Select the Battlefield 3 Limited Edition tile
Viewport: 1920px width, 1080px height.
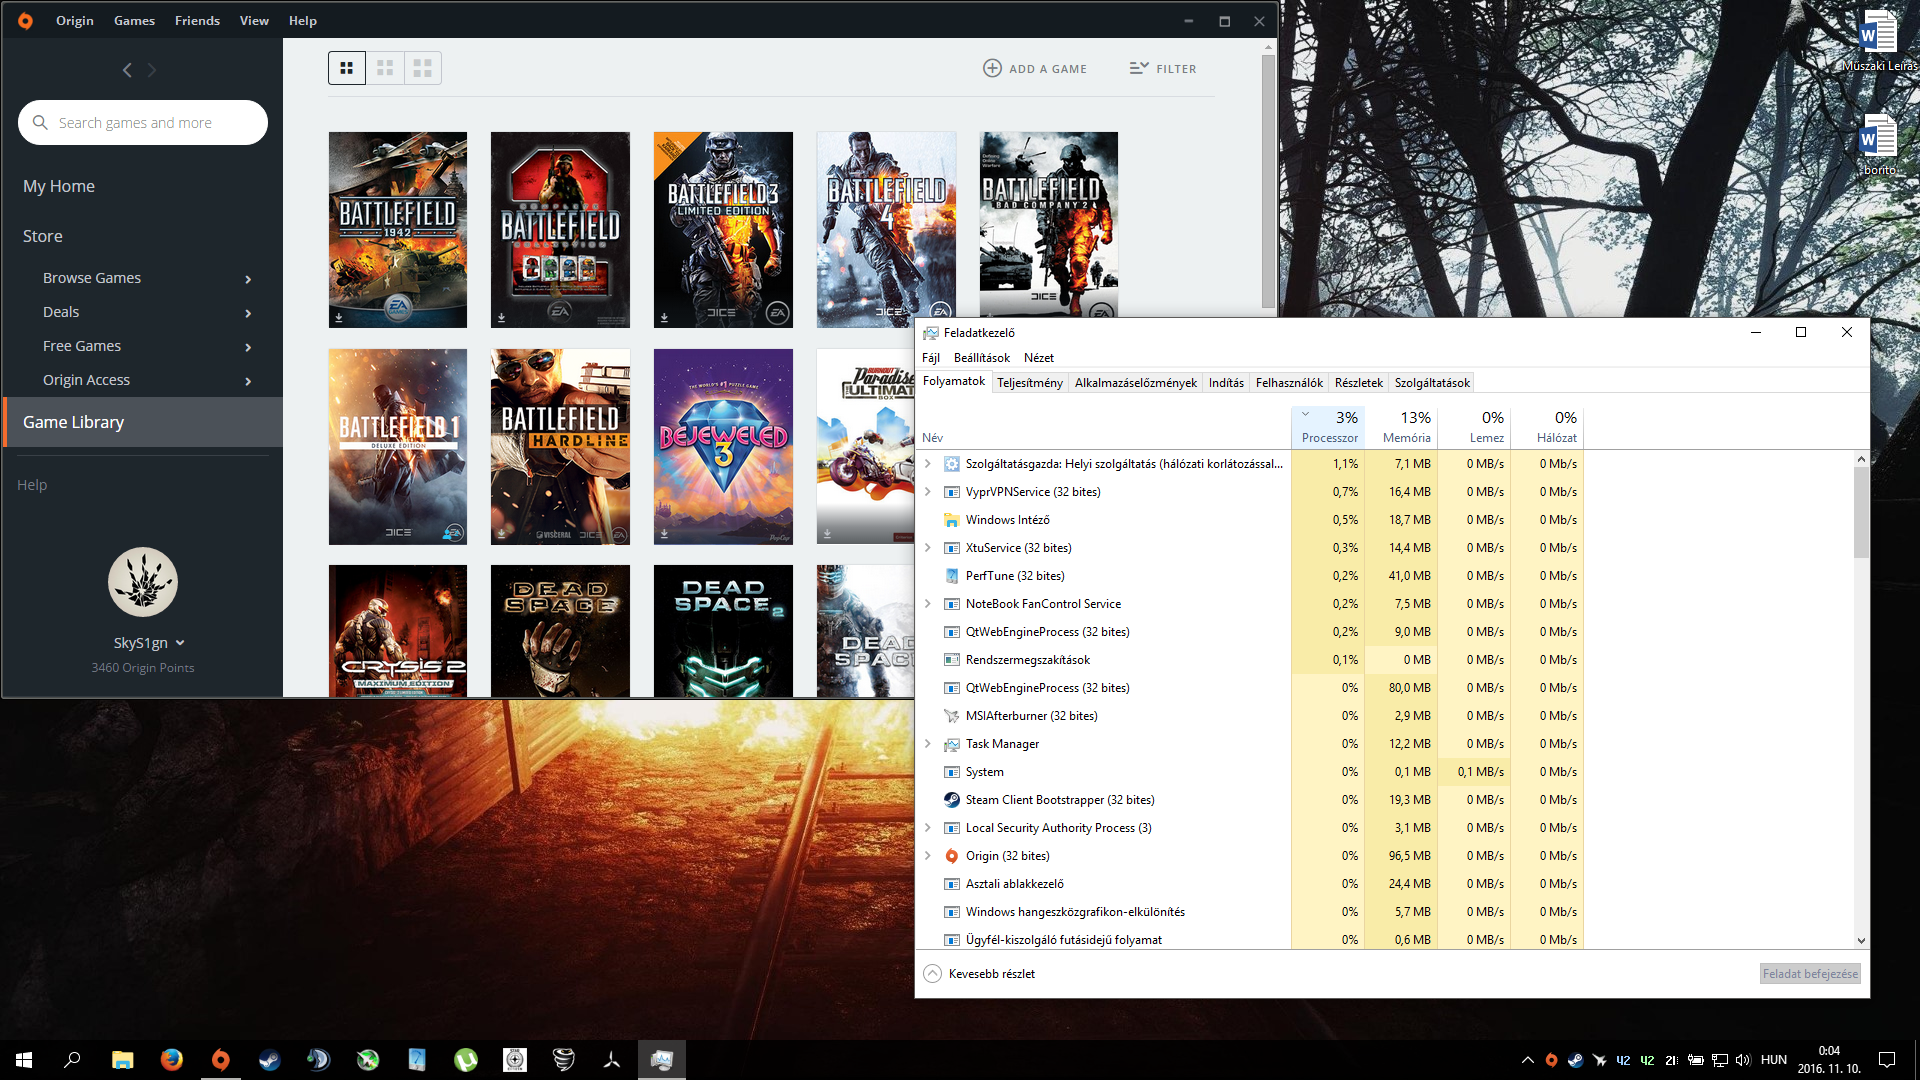click(723, 229)
